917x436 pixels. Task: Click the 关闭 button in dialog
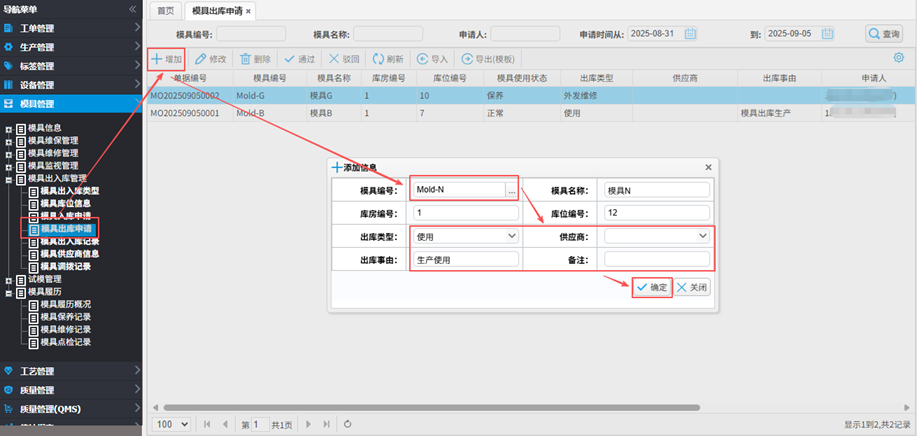(692, 287)
